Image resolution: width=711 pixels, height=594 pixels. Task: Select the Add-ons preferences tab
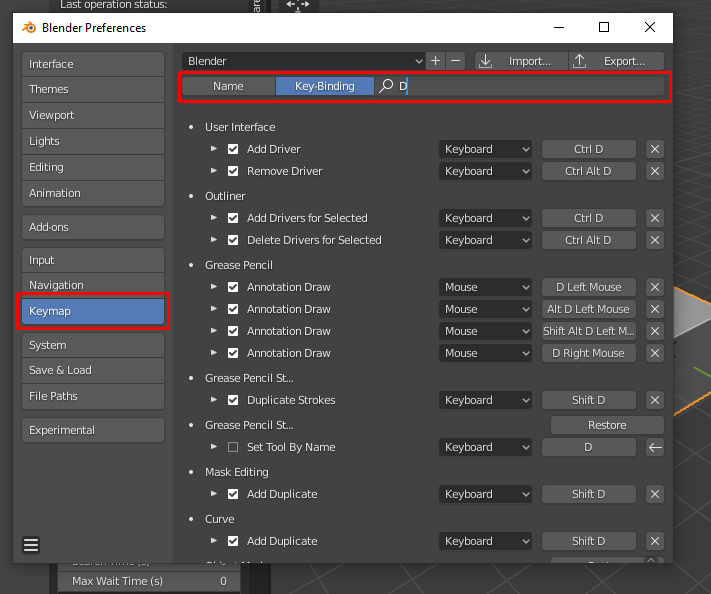pyautogui.click(x=93, y=227)
